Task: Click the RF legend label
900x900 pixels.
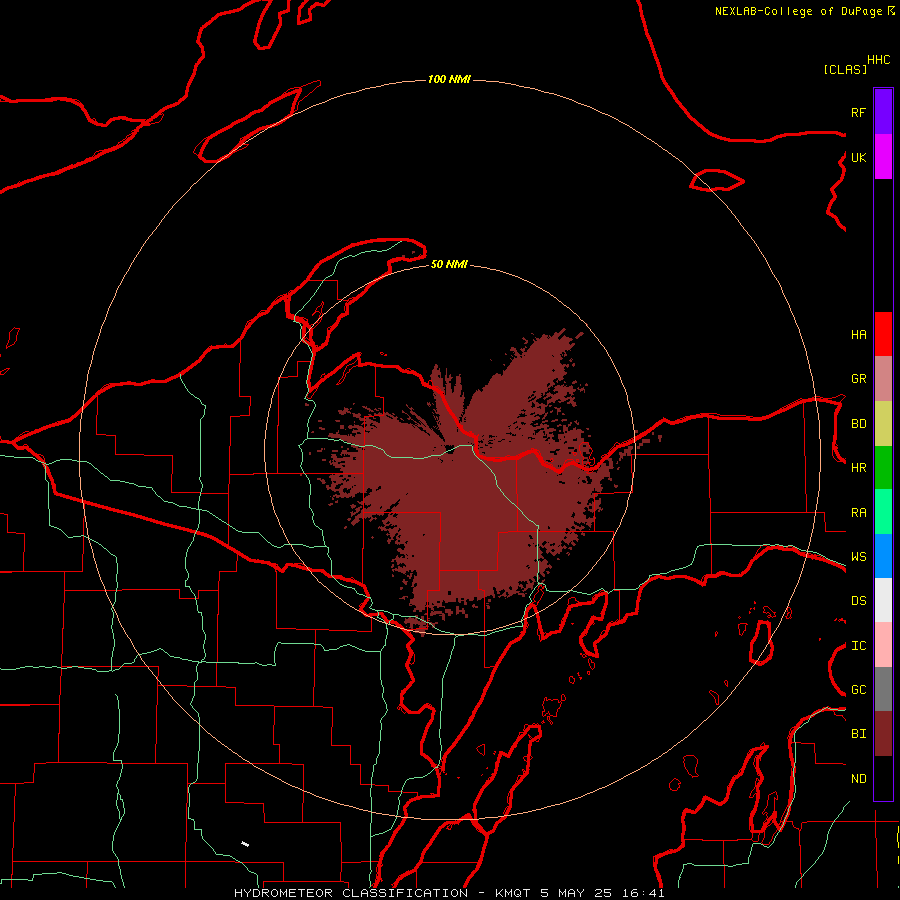Action: pos(858,112)
